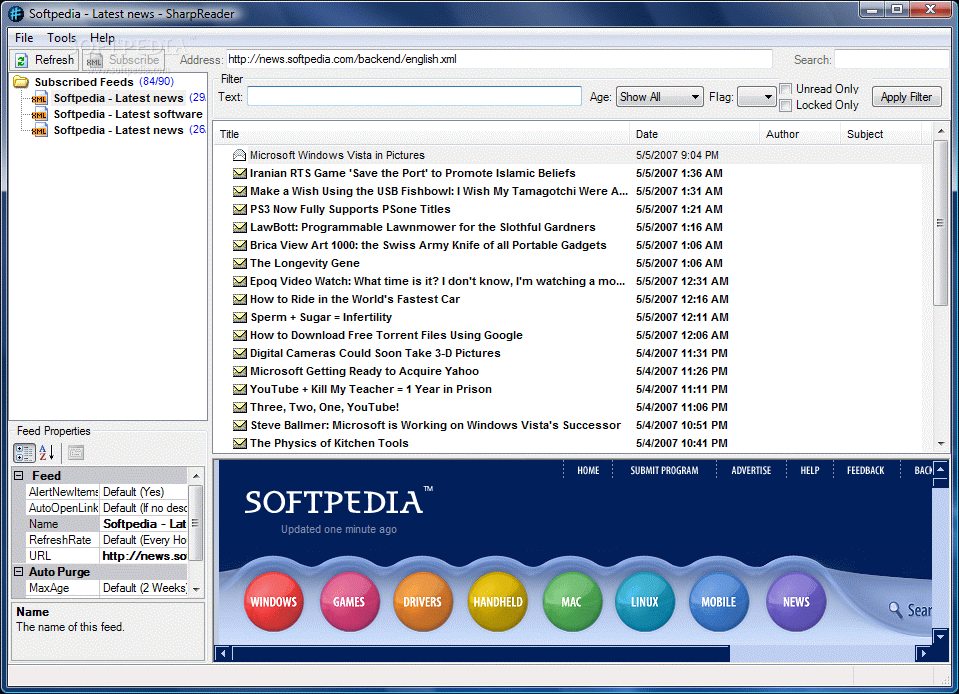Screen dimensions: 959x694
Task: Click the pink GAMES category bubble
Action: [349, 602]
